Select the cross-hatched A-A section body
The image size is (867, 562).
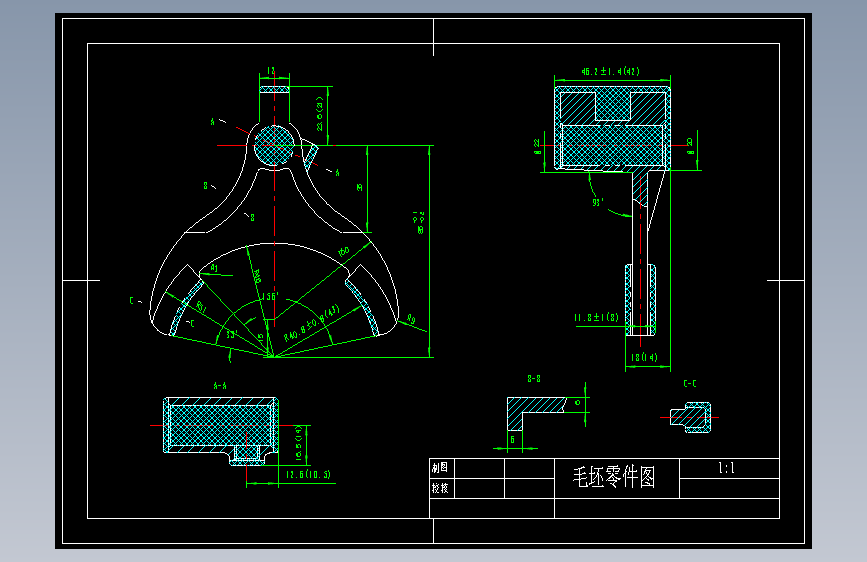click(220, 425)
